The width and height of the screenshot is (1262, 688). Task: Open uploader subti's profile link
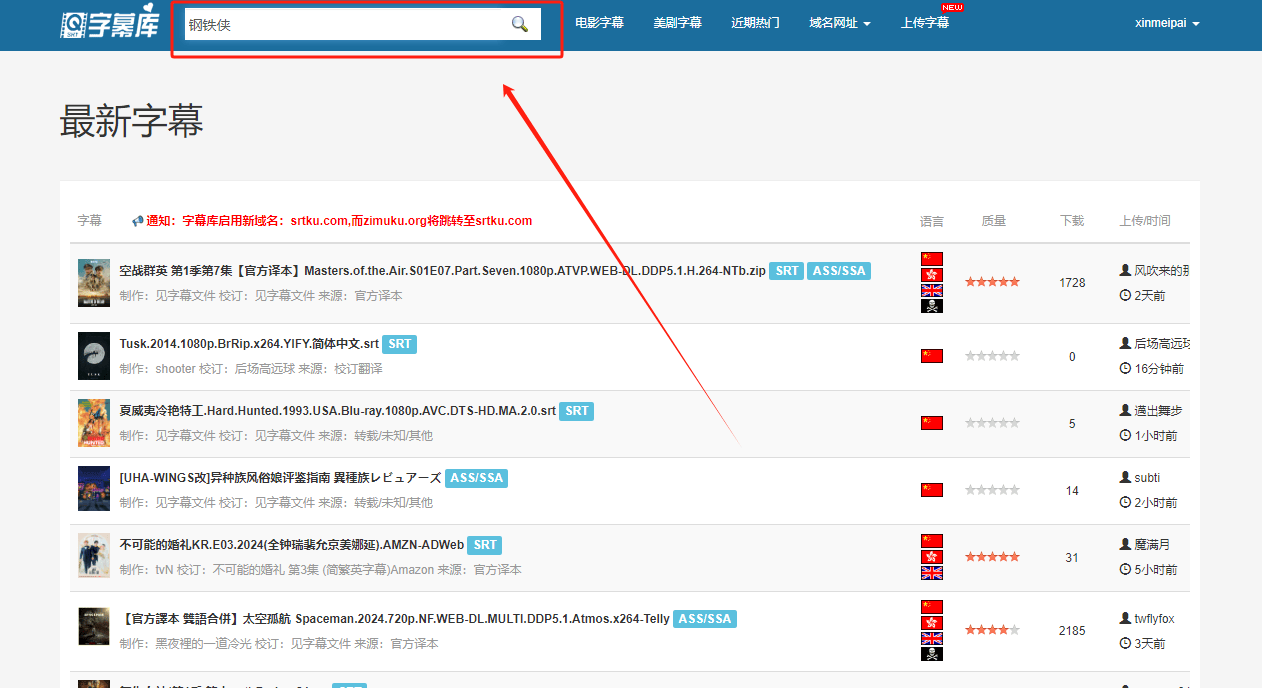pyautogui.click(x=1146, y=478)
